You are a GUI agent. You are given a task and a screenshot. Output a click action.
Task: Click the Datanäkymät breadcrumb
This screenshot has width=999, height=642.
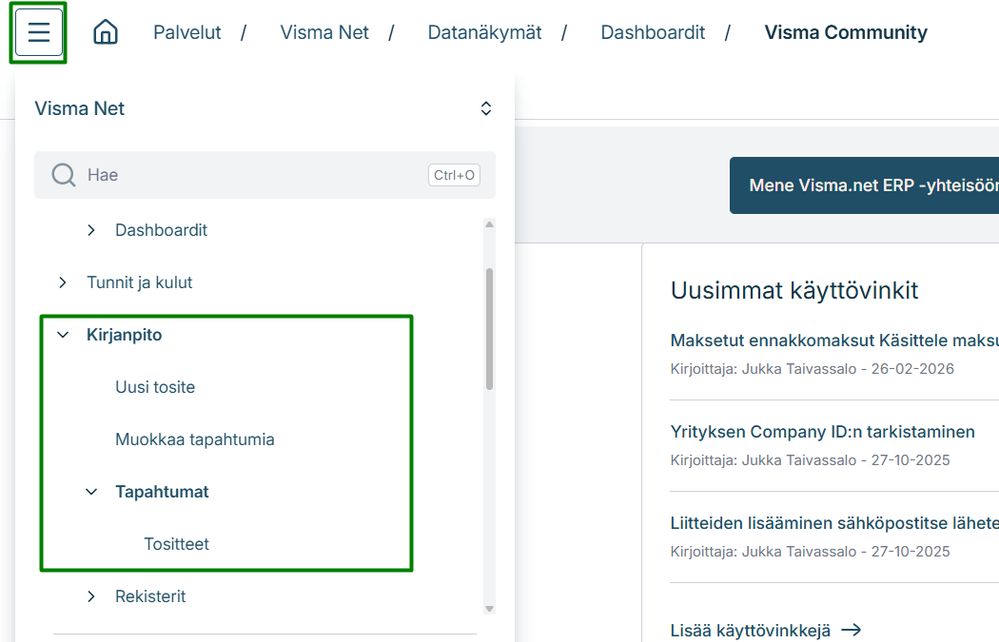484,32
